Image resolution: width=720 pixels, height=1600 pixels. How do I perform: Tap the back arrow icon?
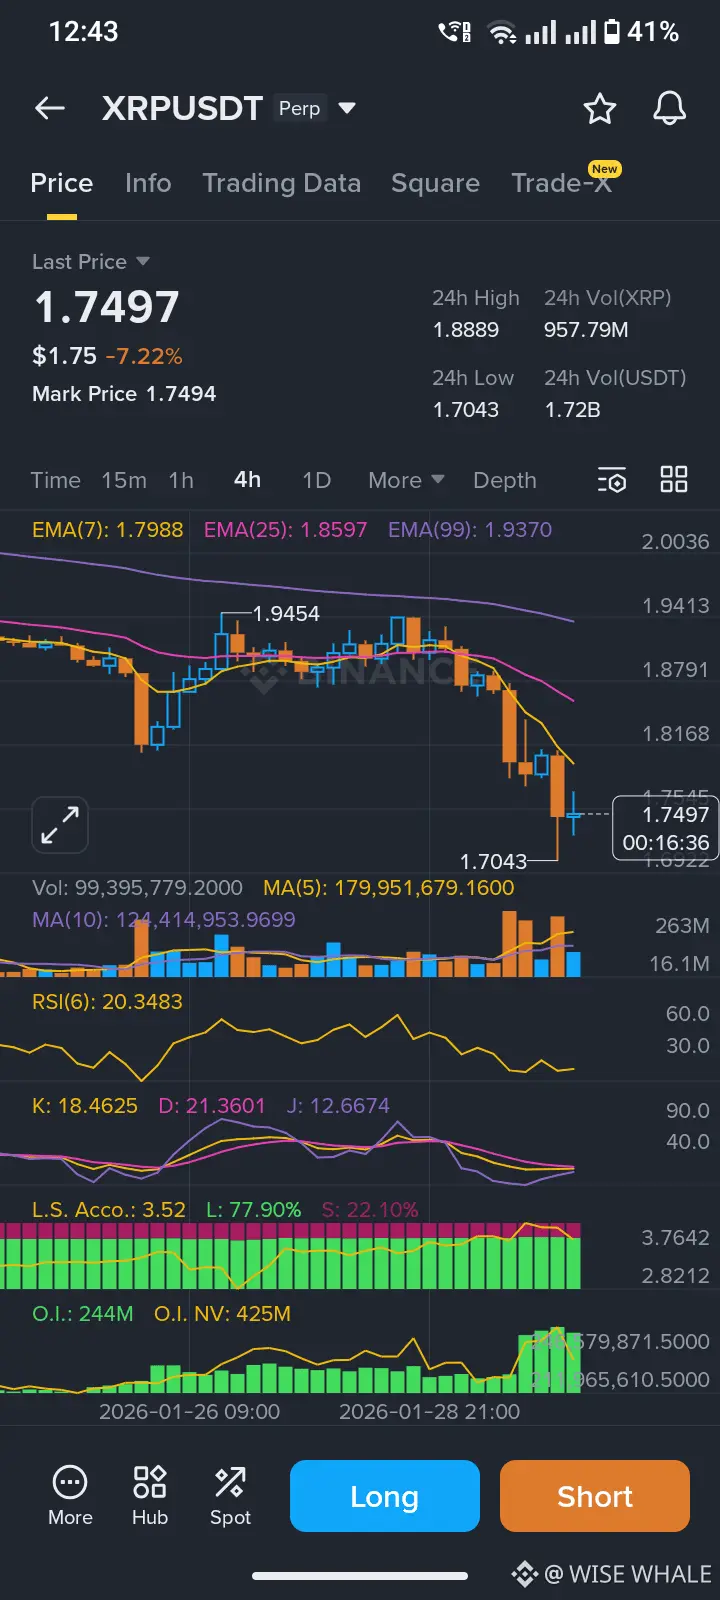50,108
